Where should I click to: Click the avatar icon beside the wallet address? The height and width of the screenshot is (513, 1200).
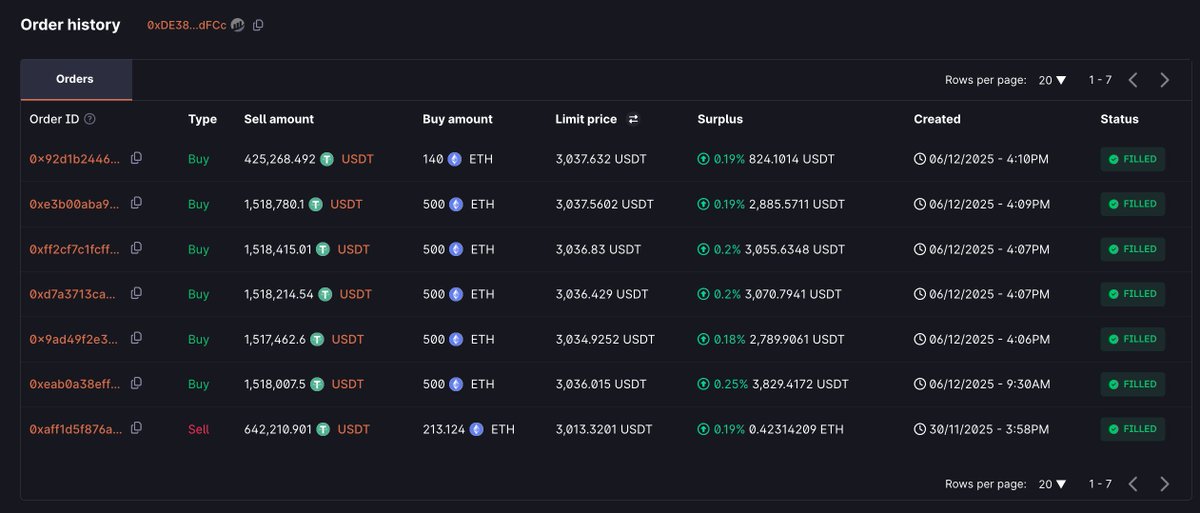pos(237,25)
